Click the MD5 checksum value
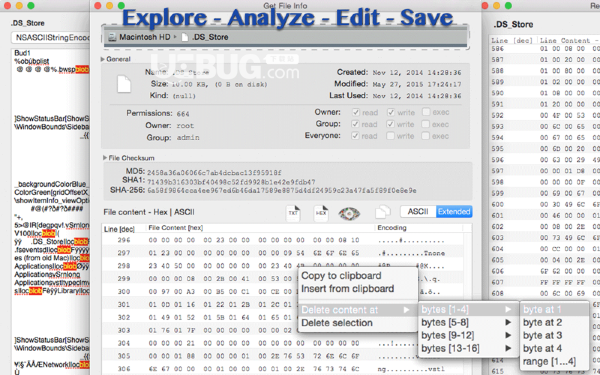600x375 pixels. coord(214,173)
